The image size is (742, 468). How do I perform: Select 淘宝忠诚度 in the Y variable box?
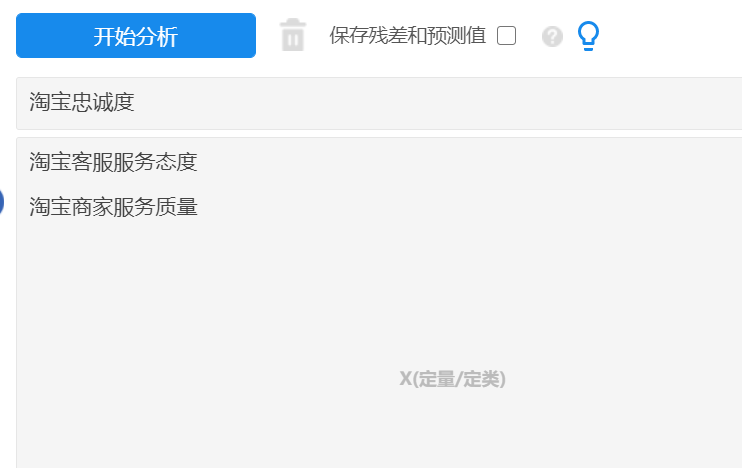(x=82, y=102)
